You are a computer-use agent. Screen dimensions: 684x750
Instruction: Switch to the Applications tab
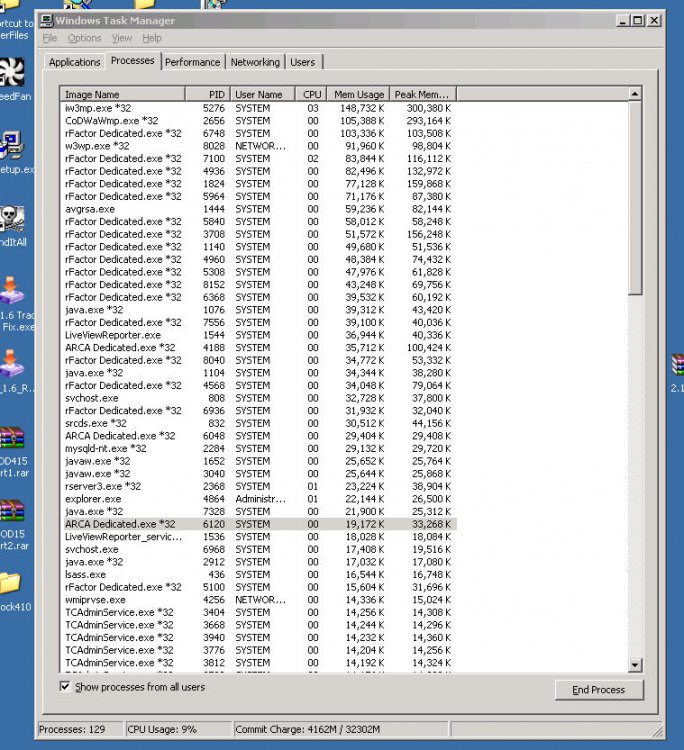tap(74, 62)
